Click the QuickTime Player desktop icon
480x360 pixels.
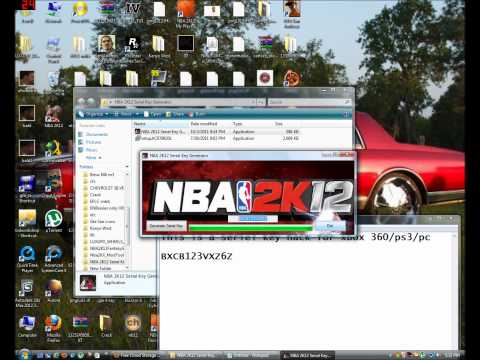coord(27,258)
